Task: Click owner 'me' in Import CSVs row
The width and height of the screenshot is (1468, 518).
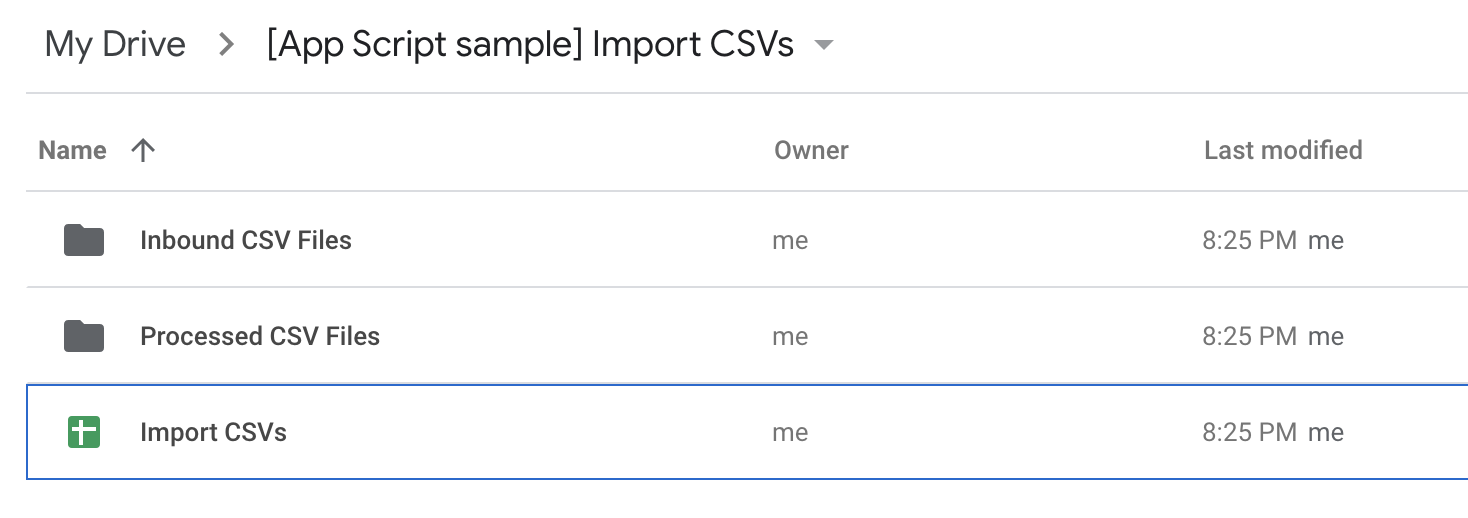Action: click(790, 432)
